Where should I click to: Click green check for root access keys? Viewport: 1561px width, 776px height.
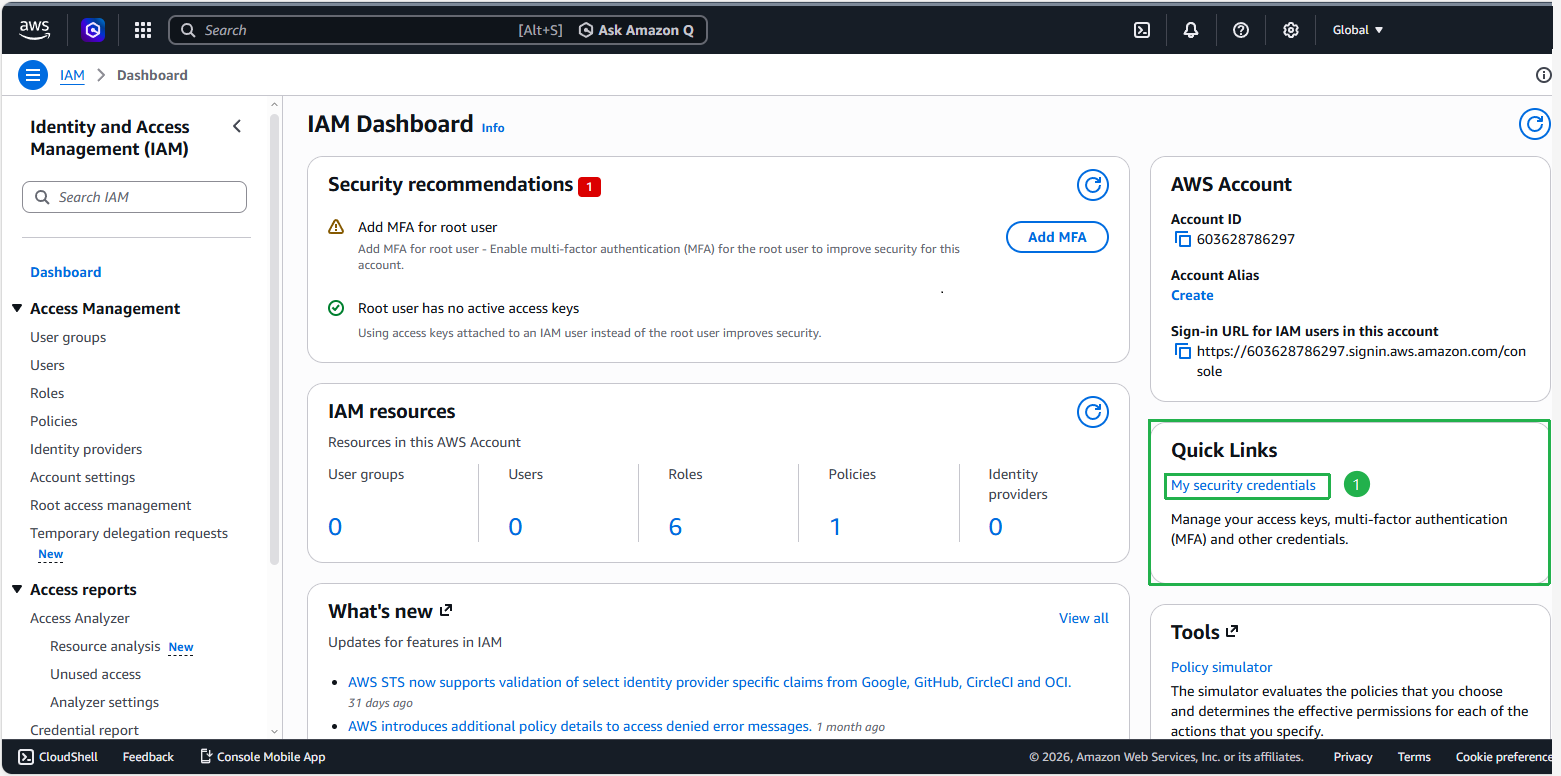tap(336, 308)
